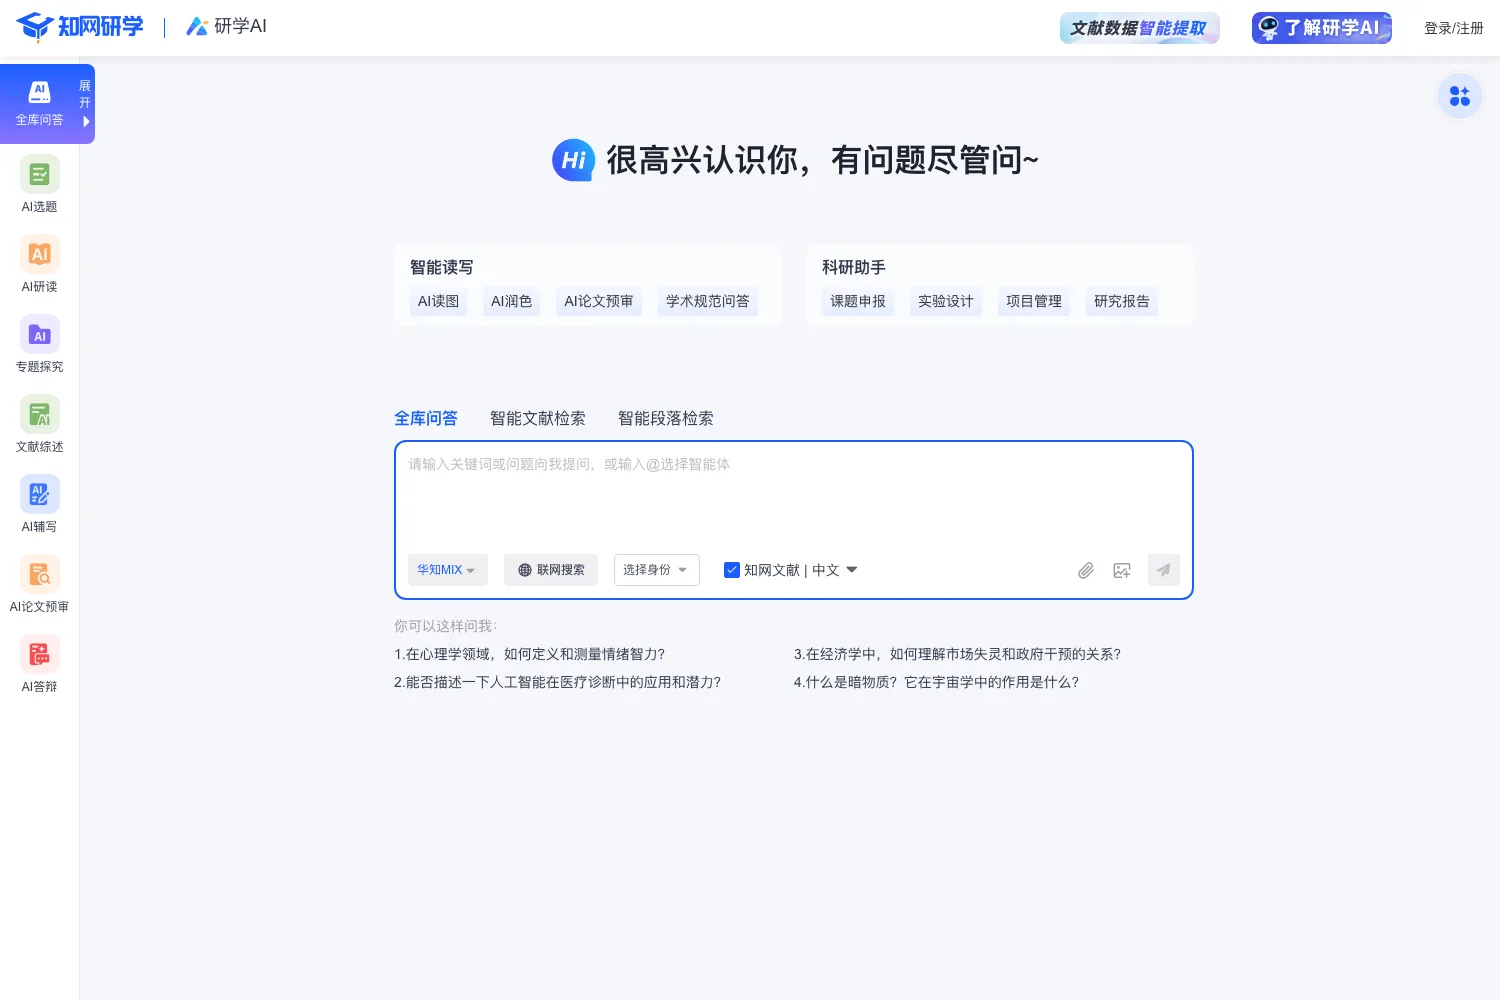The width and height of the screenshot is (1500, 1000).
Task: Click the 你可以这样问我 label
Action: (445, 626)
